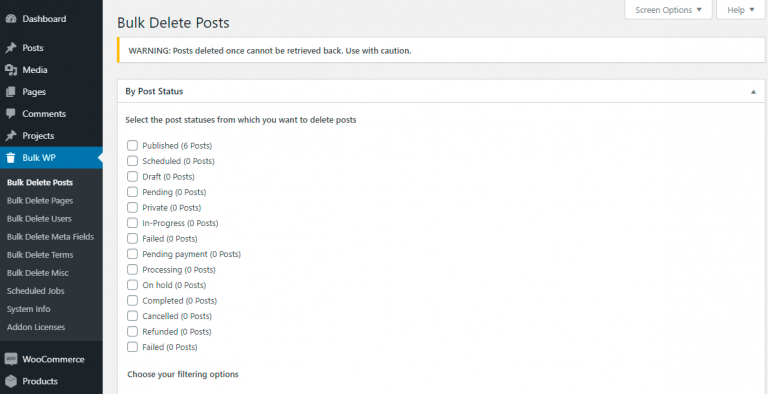Check the Published (6 Posts) checkbox
768x394 pixels.
point(132,146)
